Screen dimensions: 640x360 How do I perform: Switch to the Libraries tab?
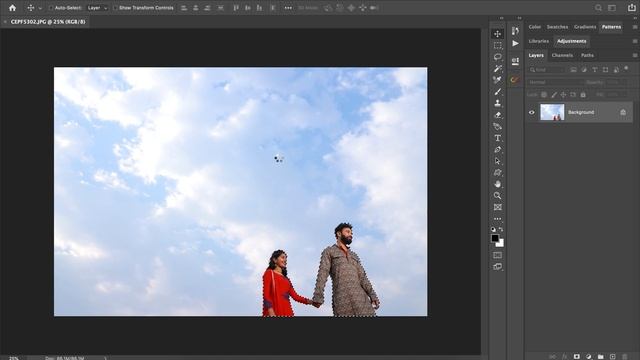[x=538, y=41]
